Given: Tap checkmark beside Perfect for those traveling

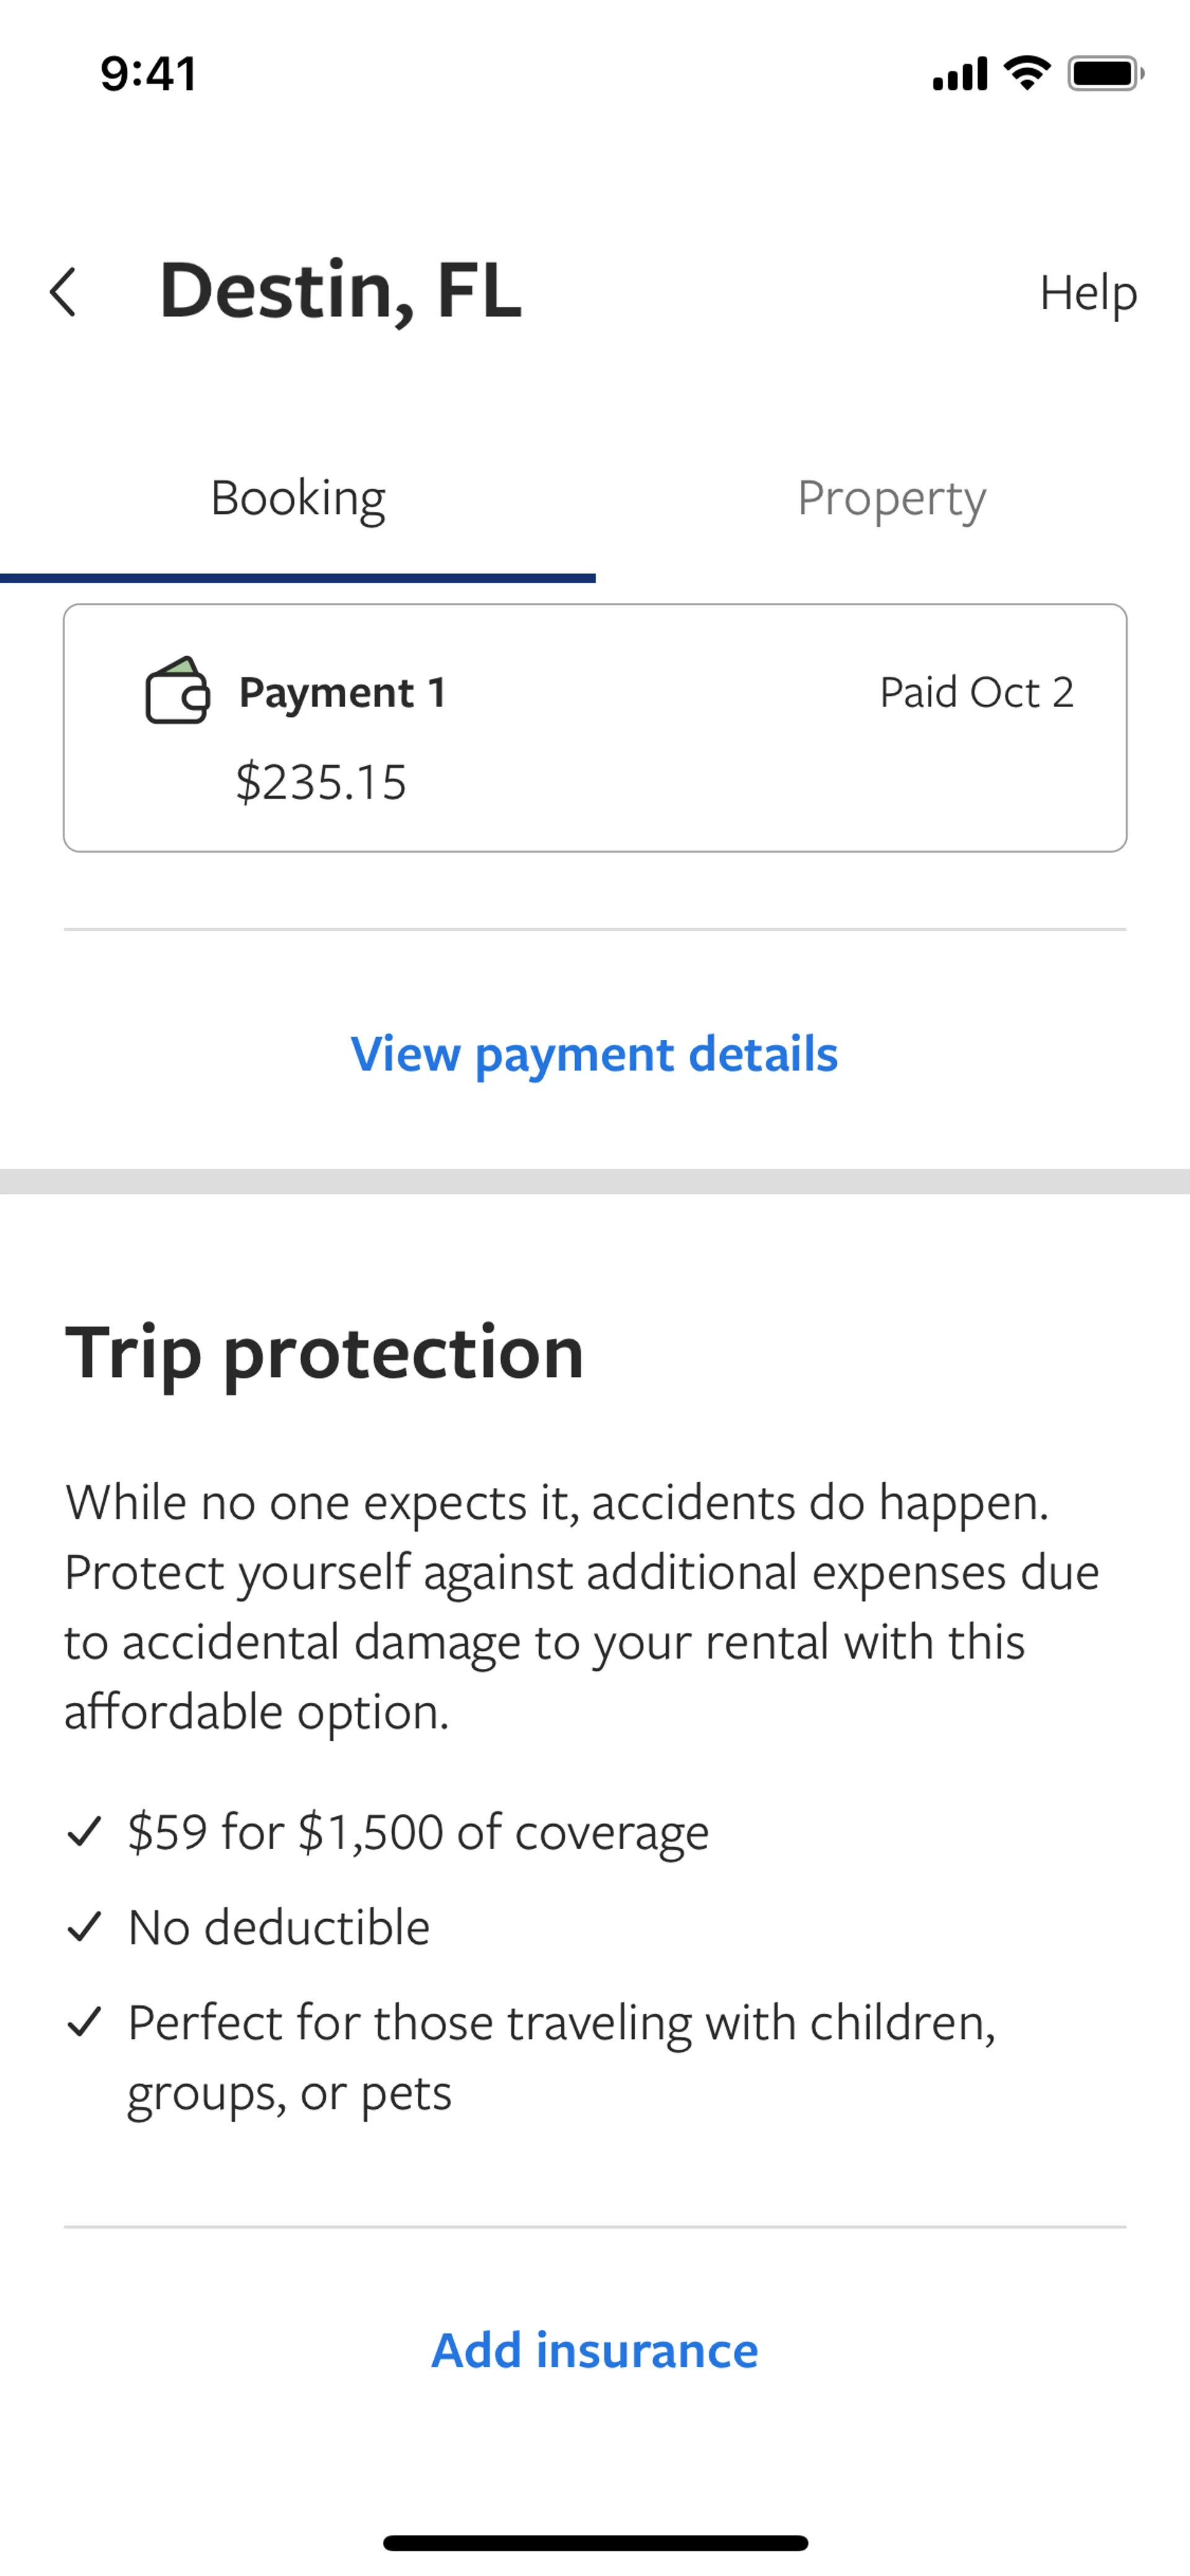Looking at the screenshot, I should (84, 2022).
